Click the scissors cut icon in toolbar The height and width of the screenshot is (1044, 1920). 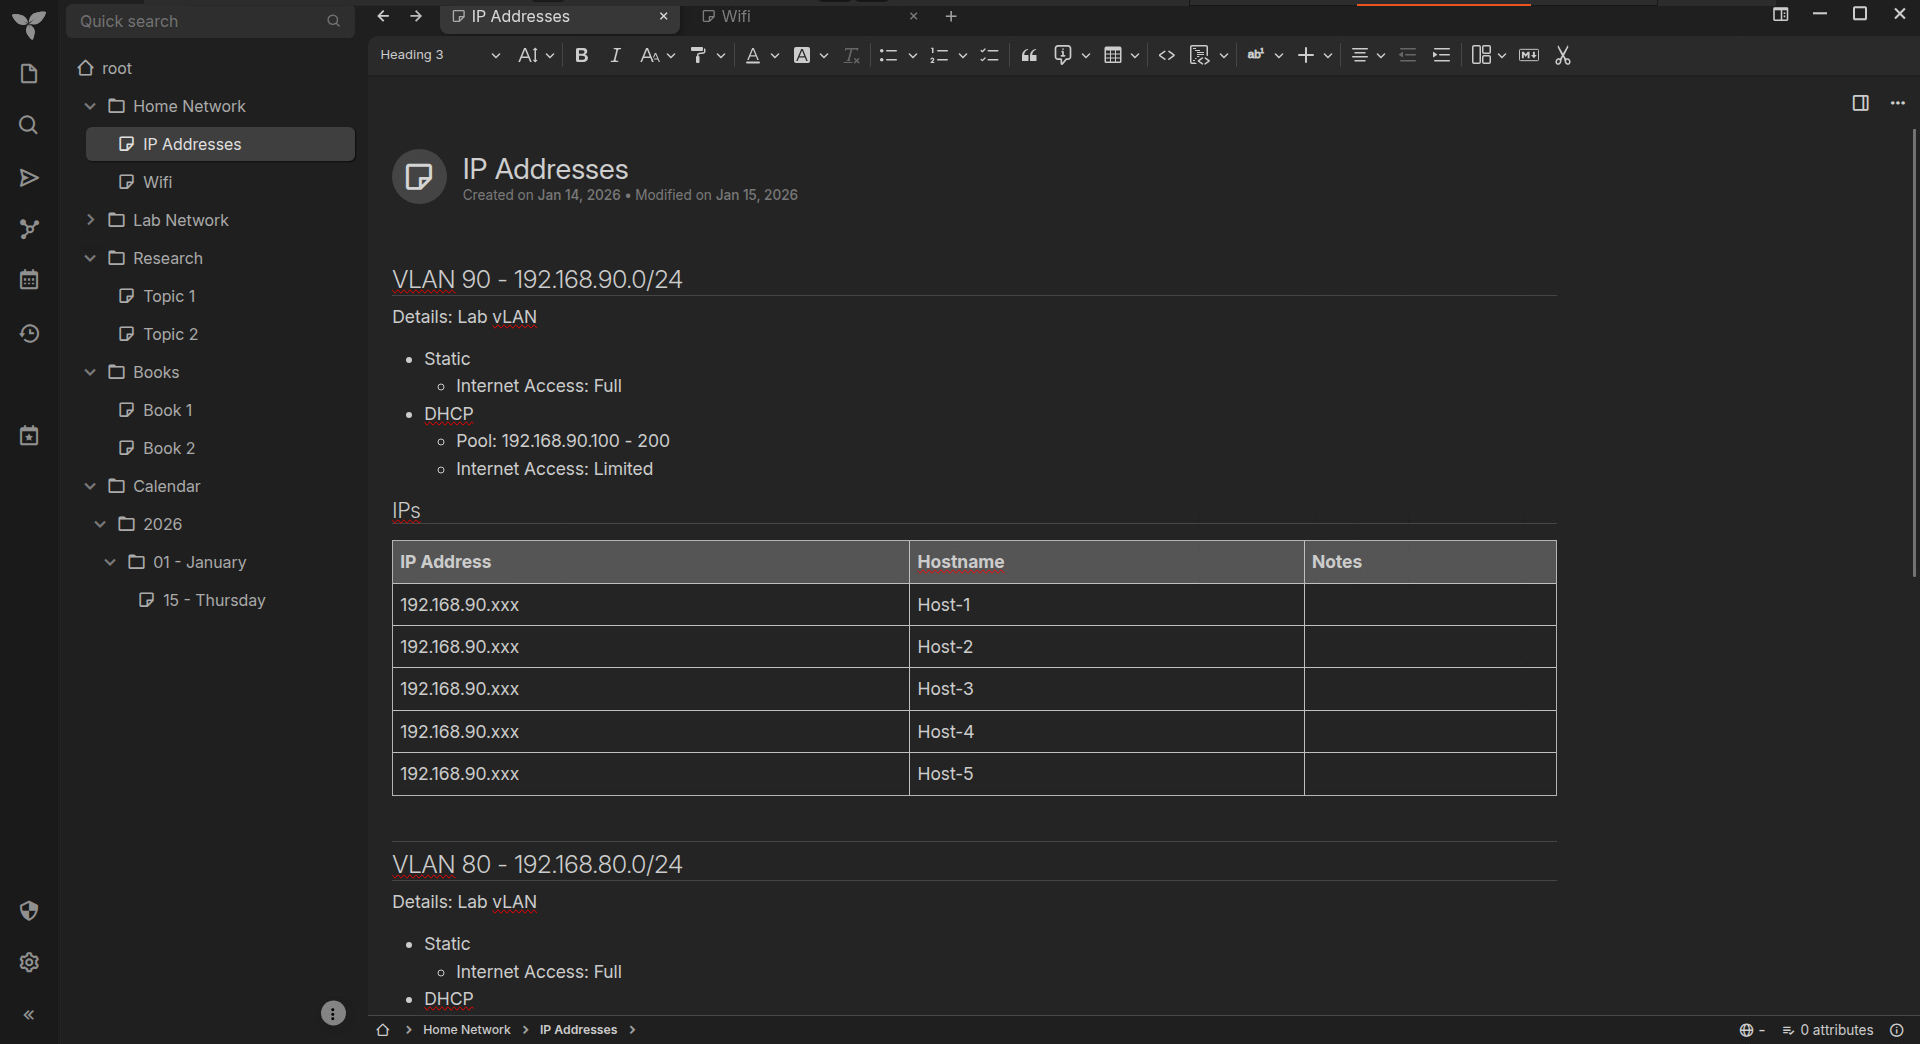pyautogui.click(x=1563, y=55)
